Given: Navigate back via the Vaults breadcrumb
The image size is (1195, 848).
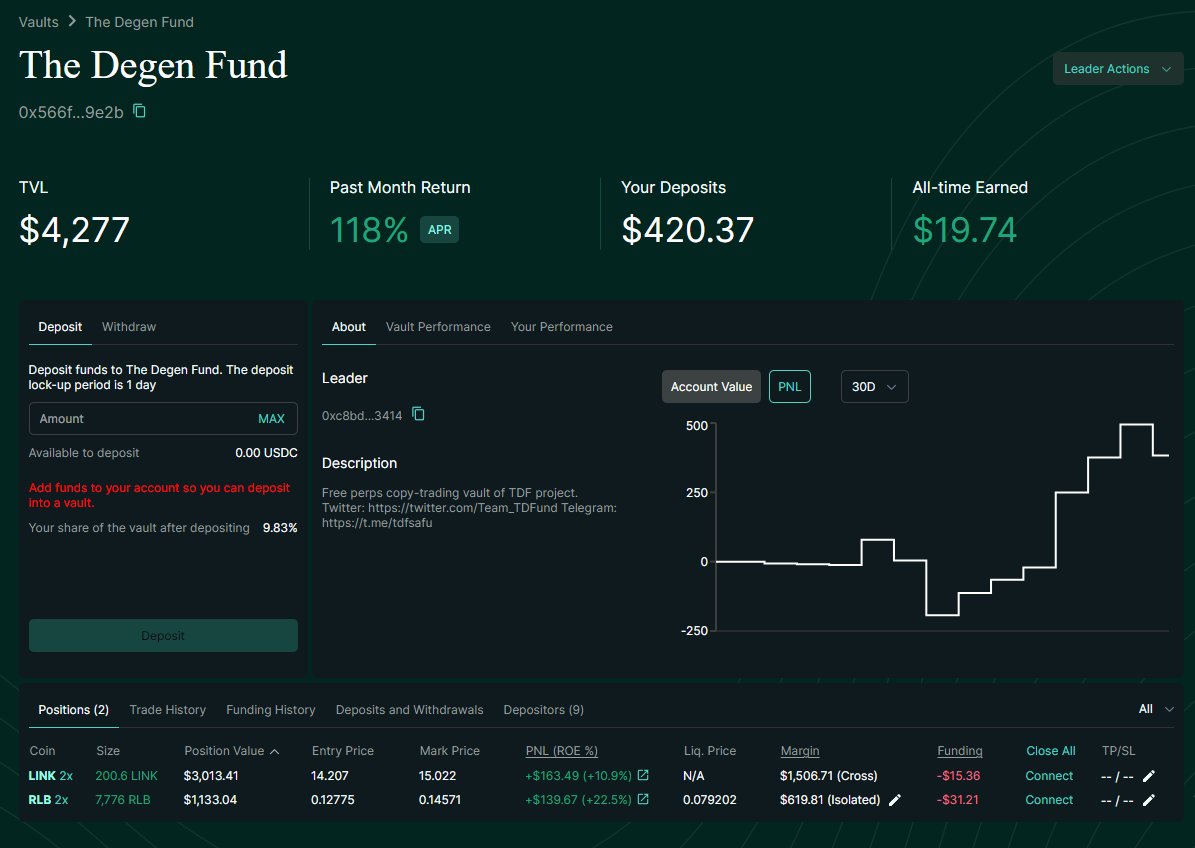Looking at the screenshot, I should pyautogui.click(x=37, y=21).
